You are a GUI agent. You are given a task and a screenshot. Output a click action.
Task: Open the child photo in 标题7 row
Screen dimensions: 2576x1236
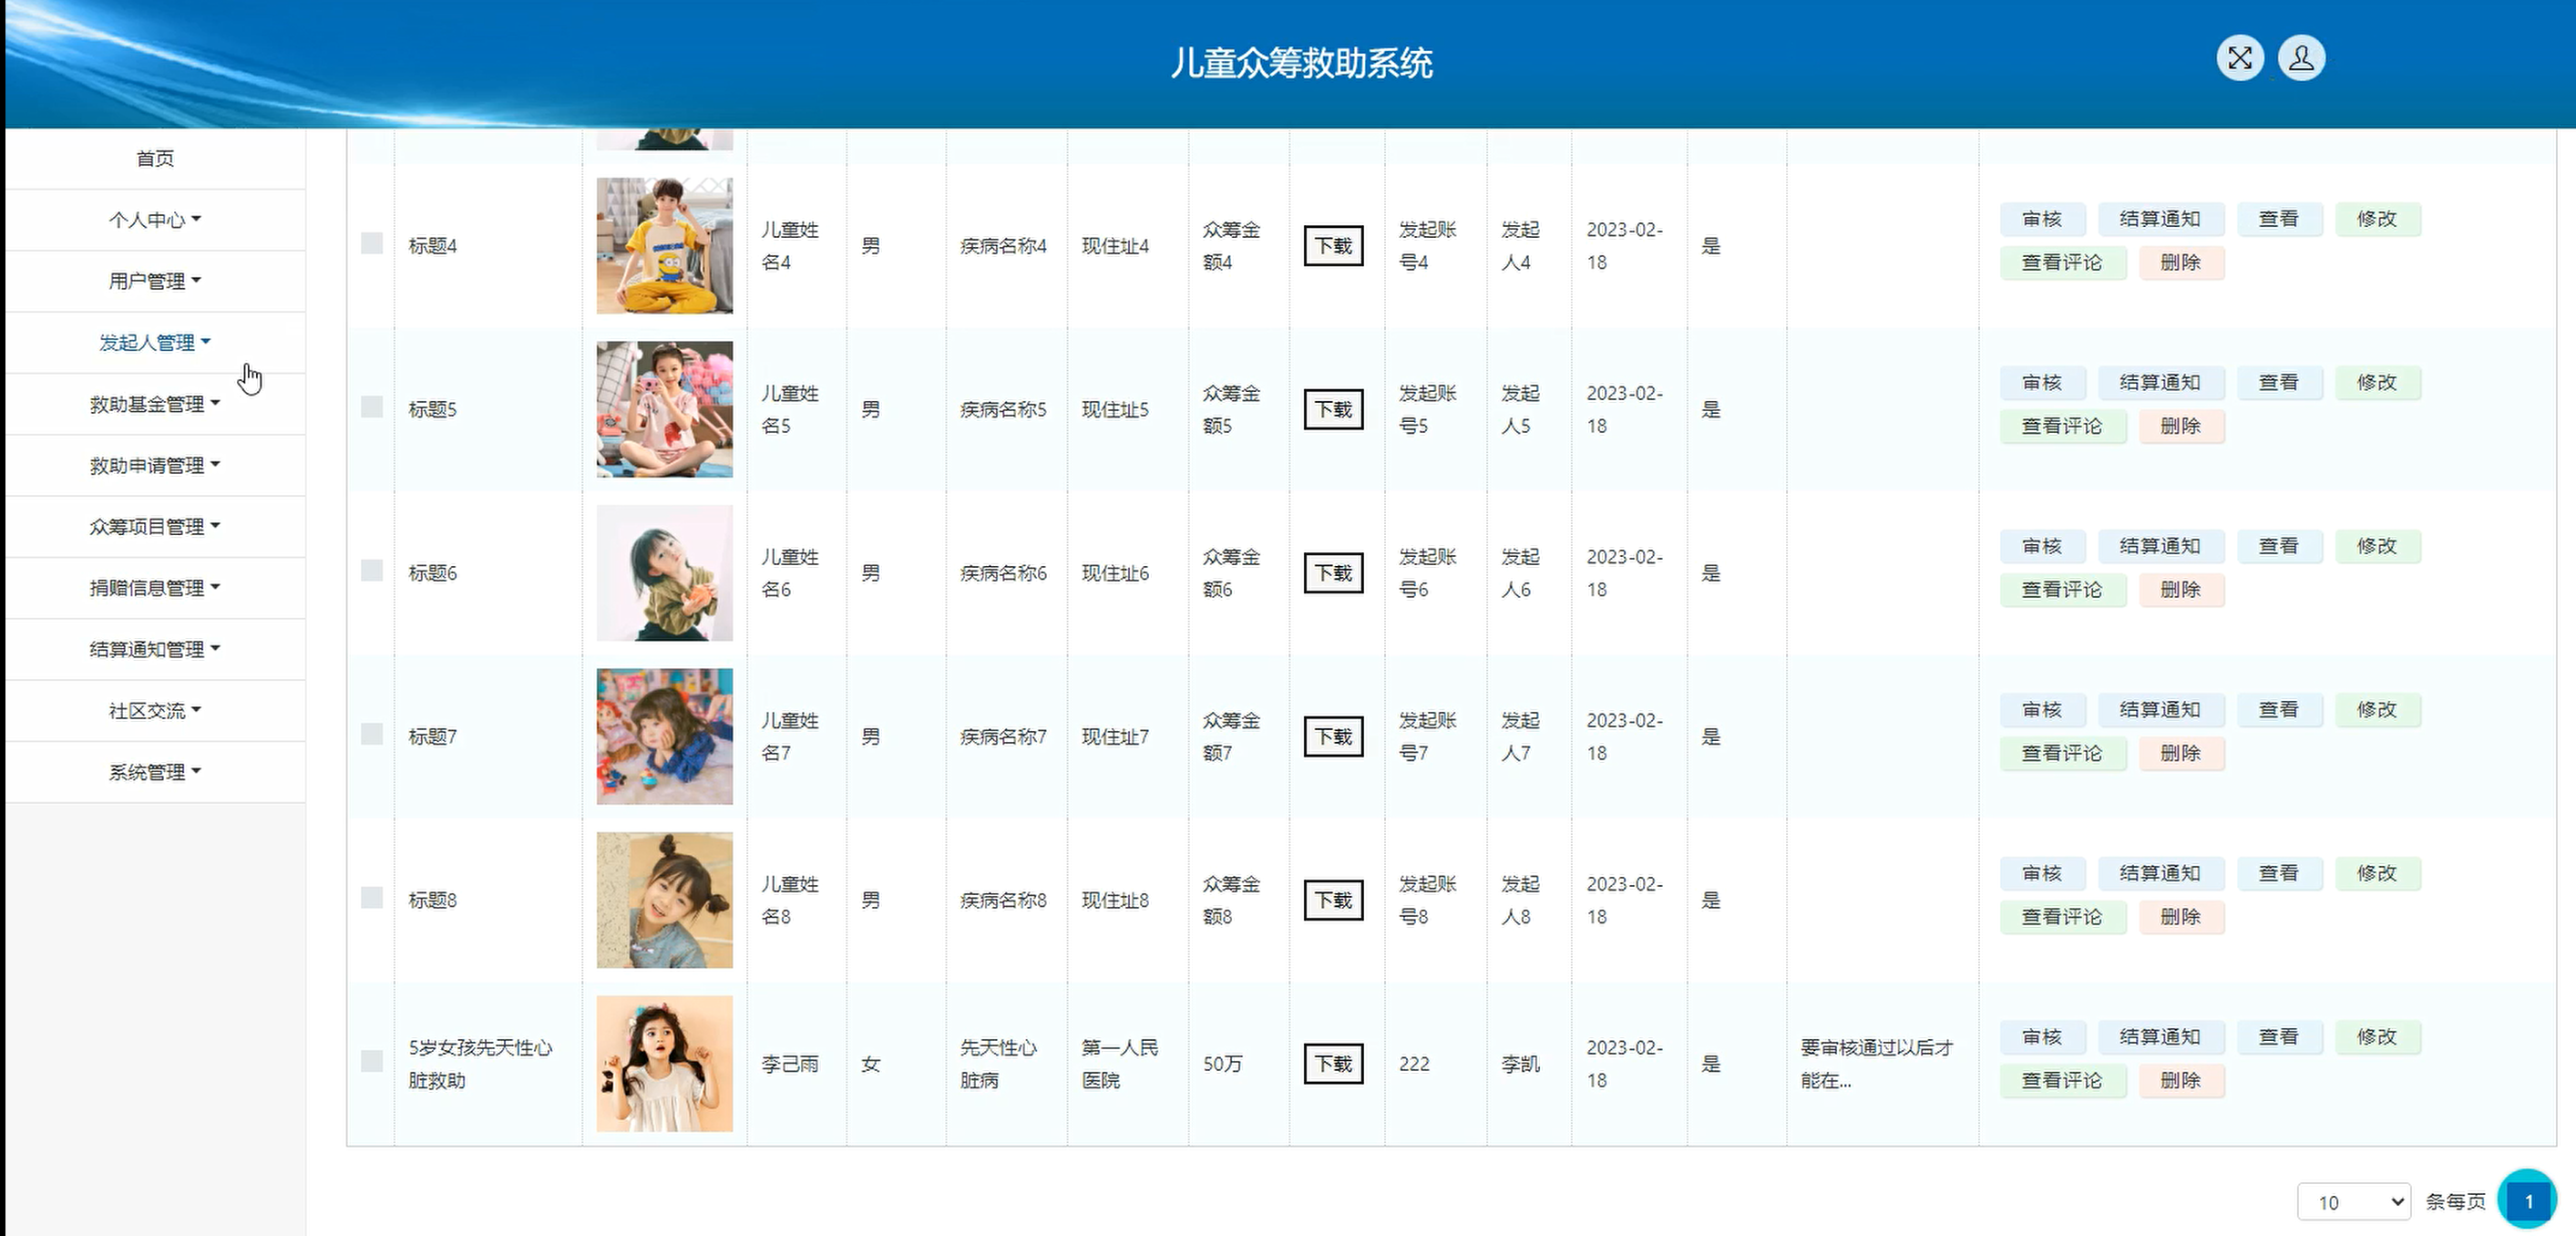[x=664, y=737]
